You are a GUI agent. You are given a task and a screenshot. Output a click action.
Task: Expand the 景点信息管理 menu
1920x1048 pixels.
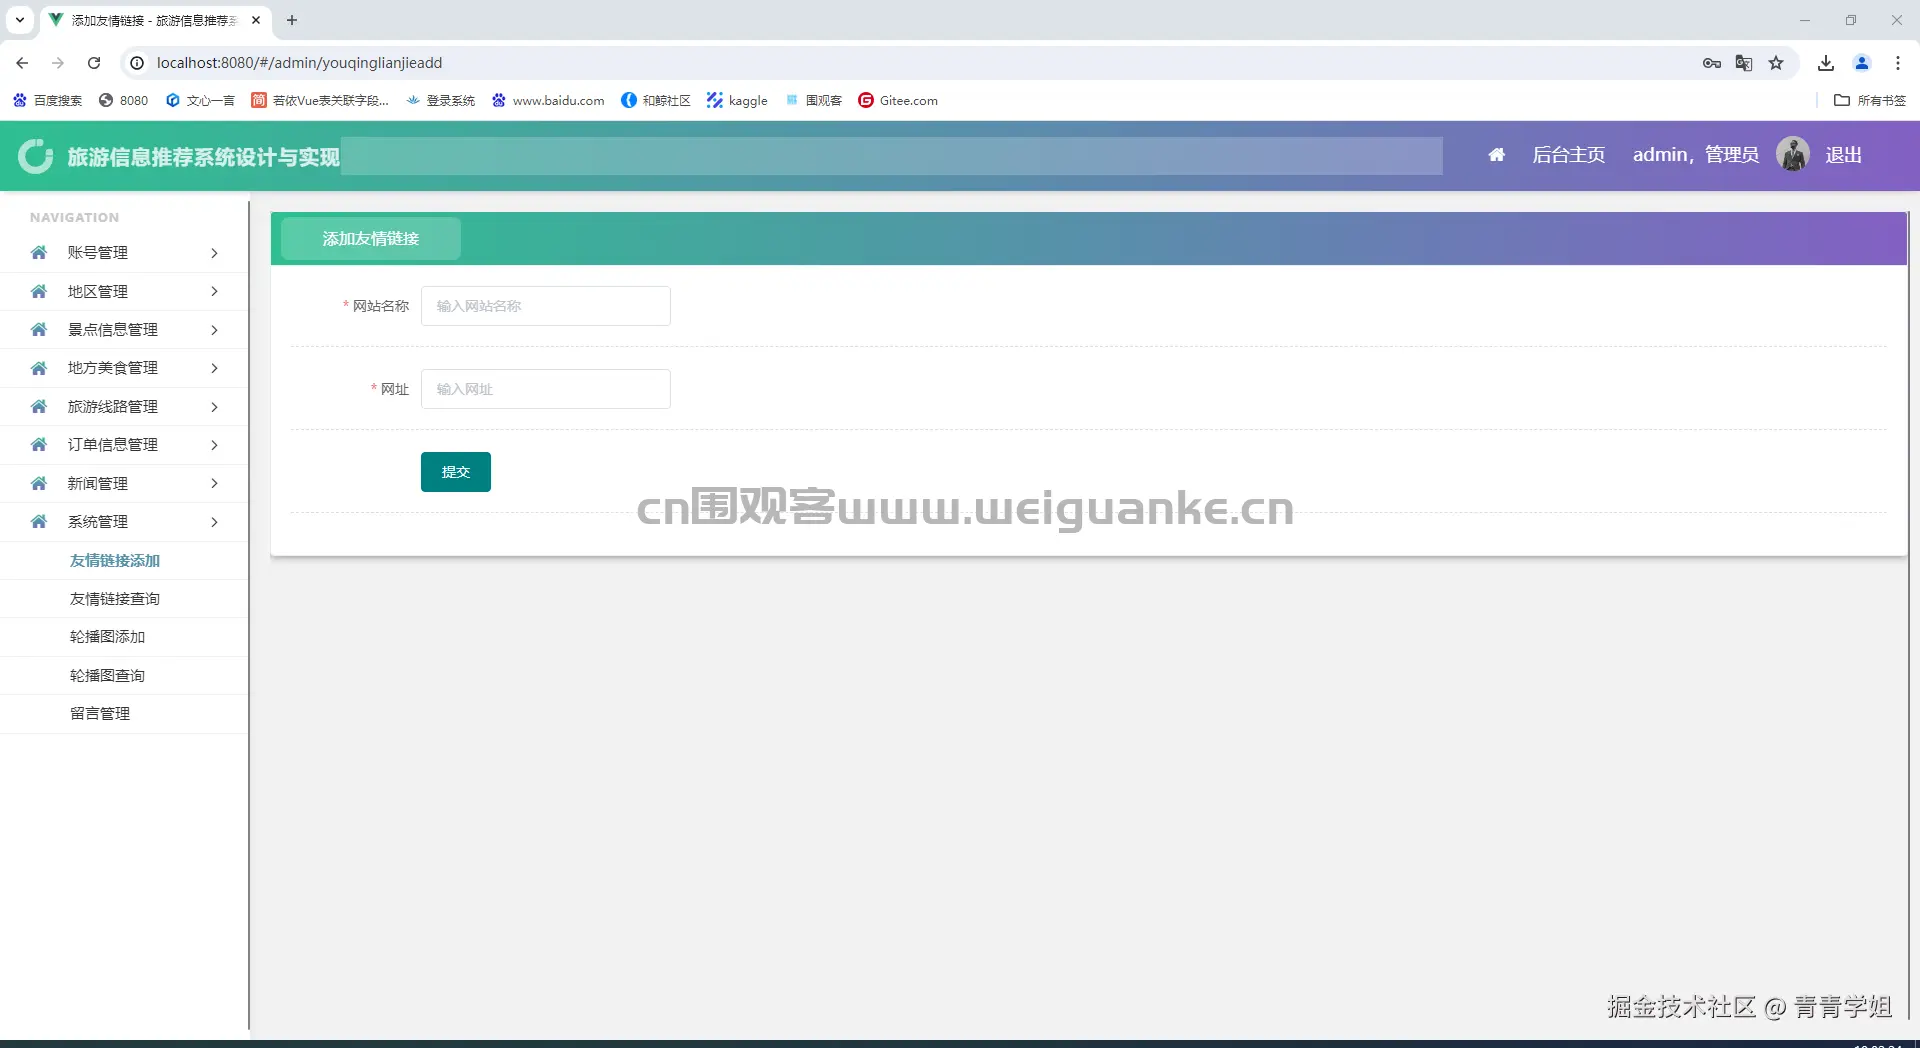click(x=112, y=329)
